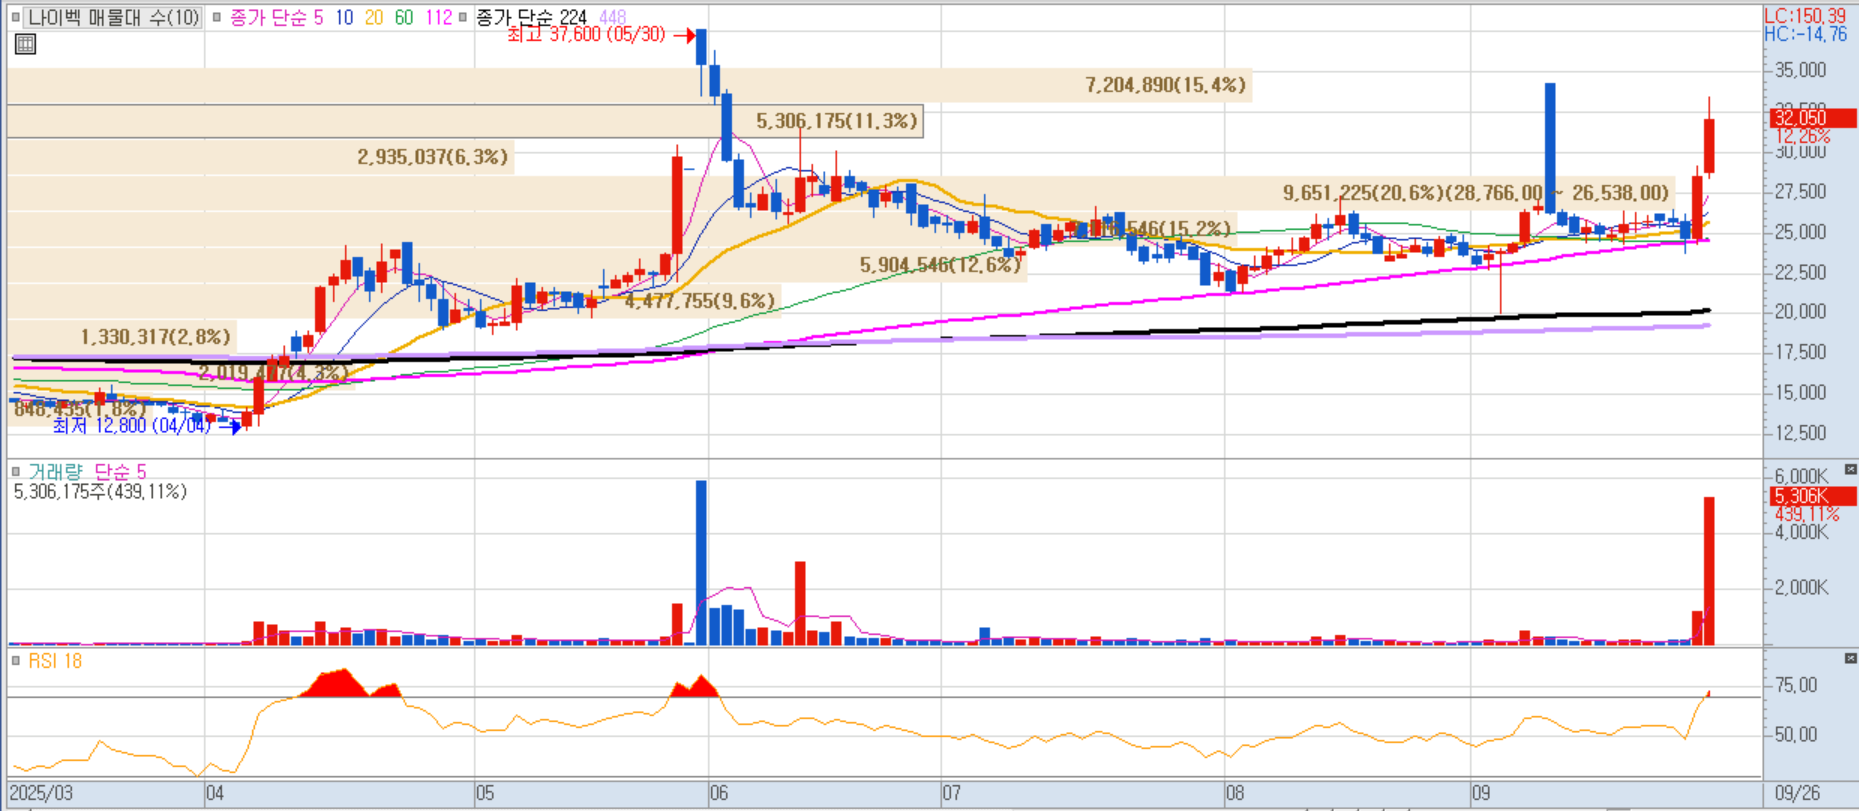Click the 20,000 price axis label
This screenshot has width=1859, height=811.
(x=1801, y=311)
